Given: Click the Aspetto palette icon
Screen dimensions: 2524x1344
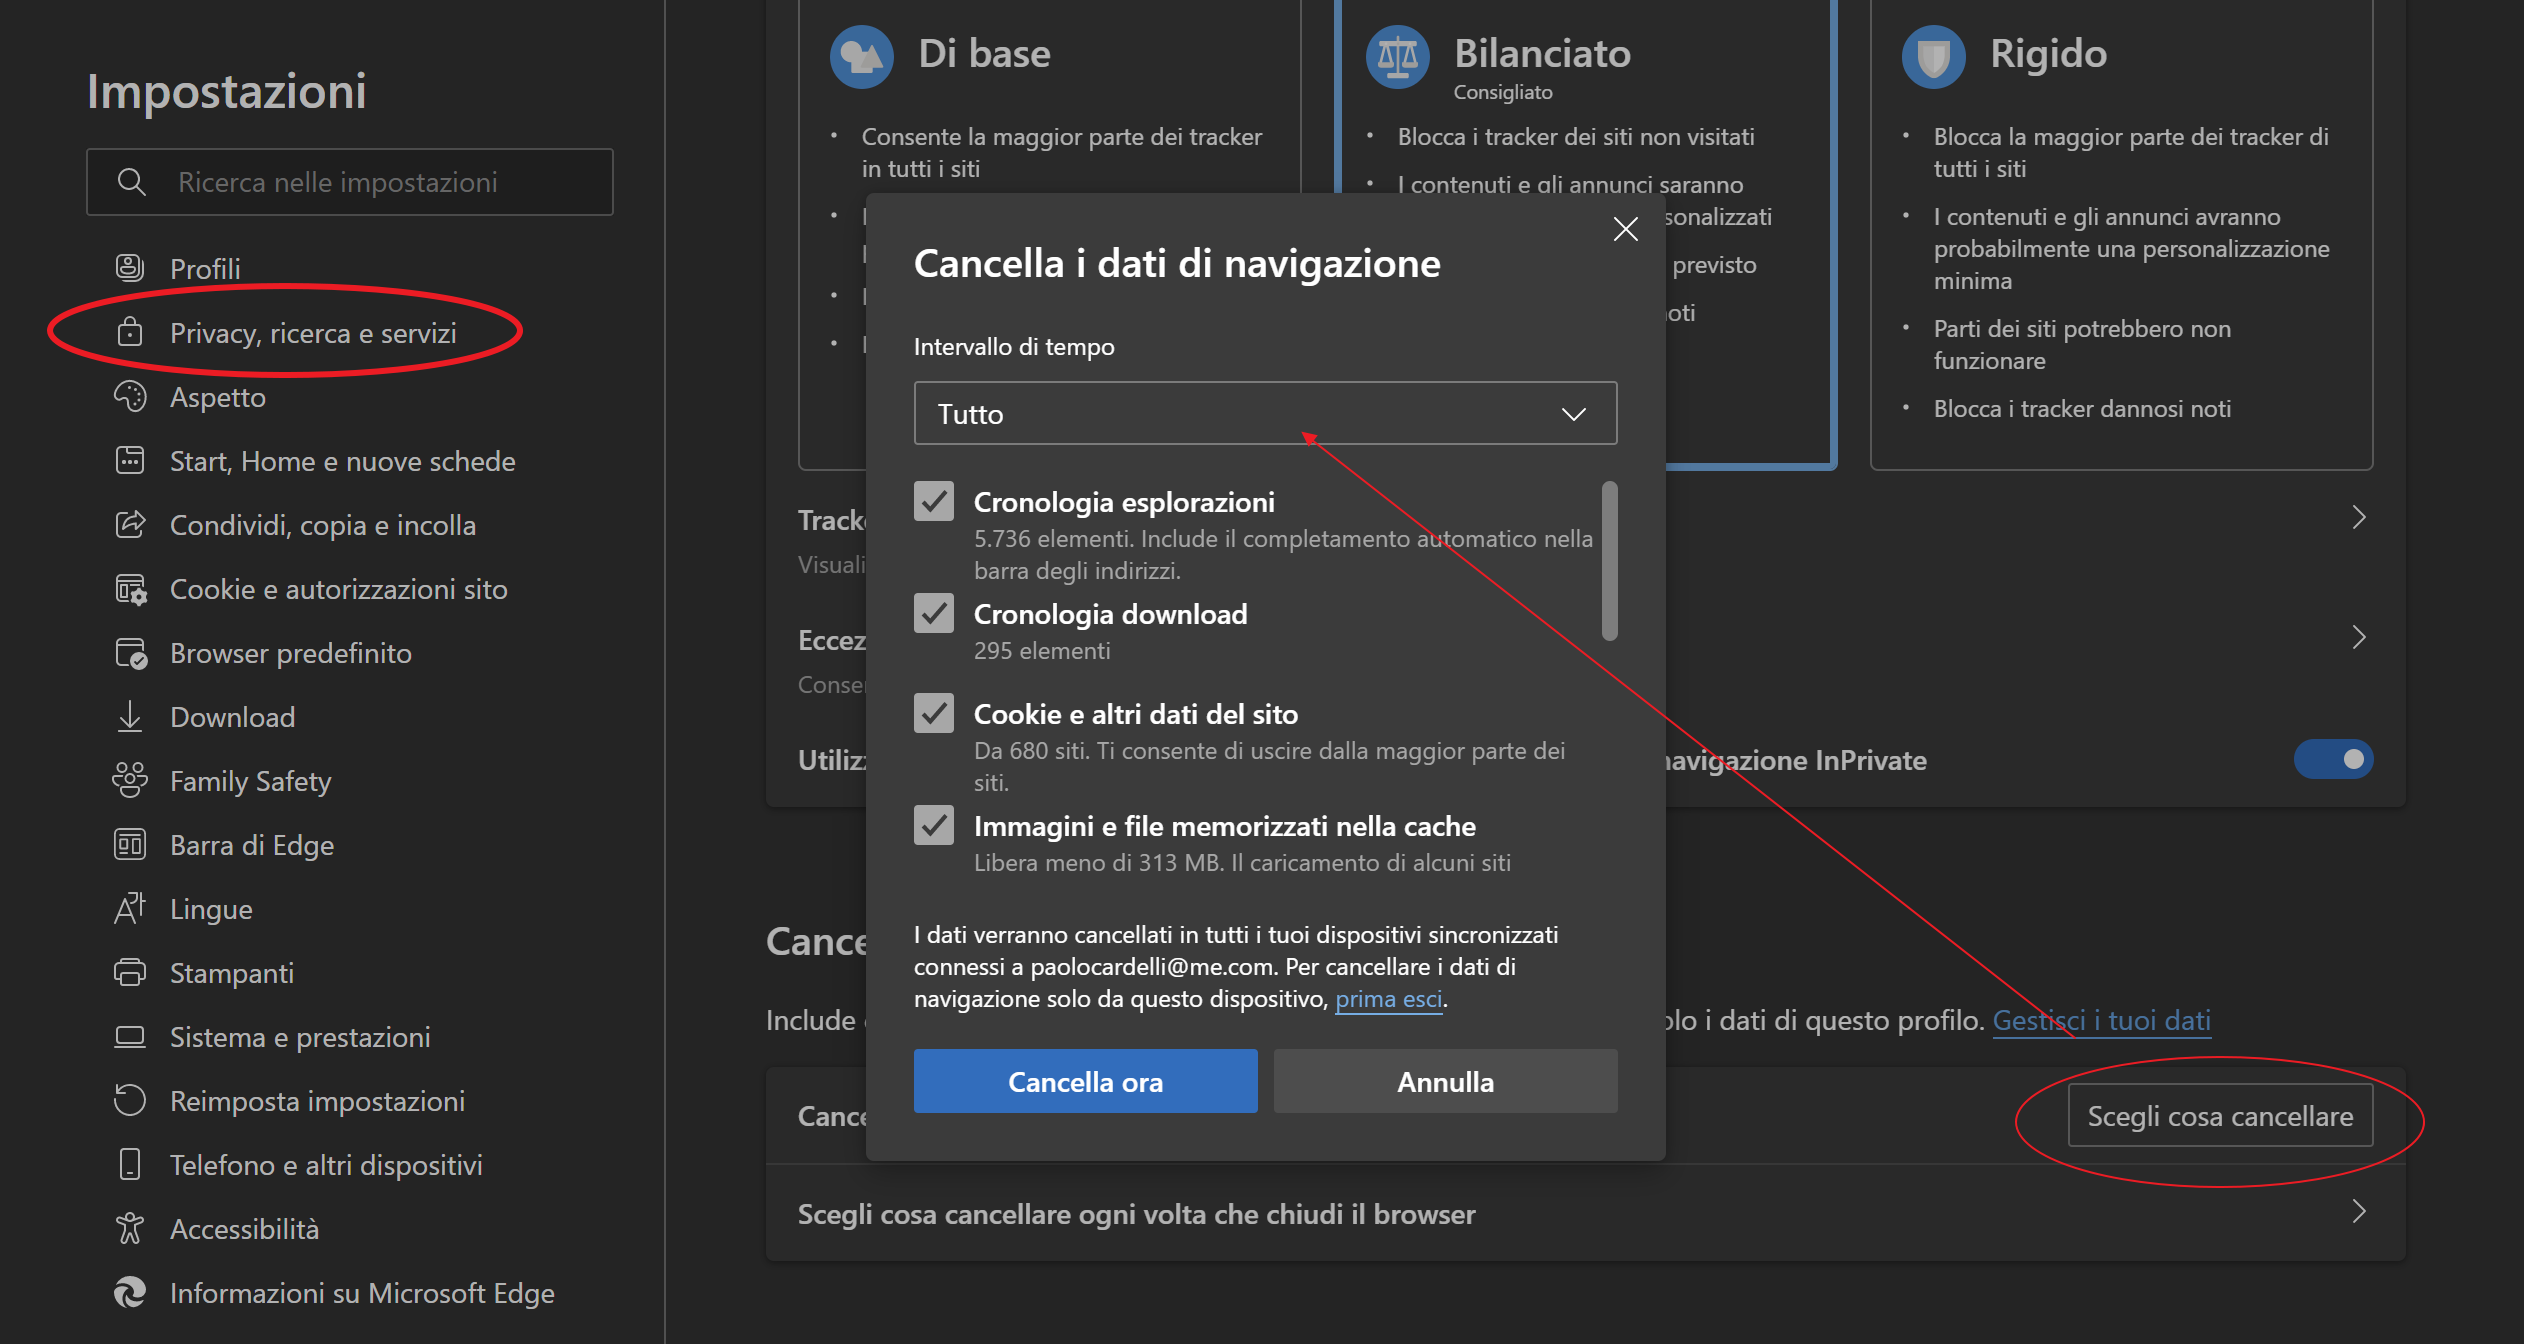Looking at the screenshot, I should [x=130, y=396].
